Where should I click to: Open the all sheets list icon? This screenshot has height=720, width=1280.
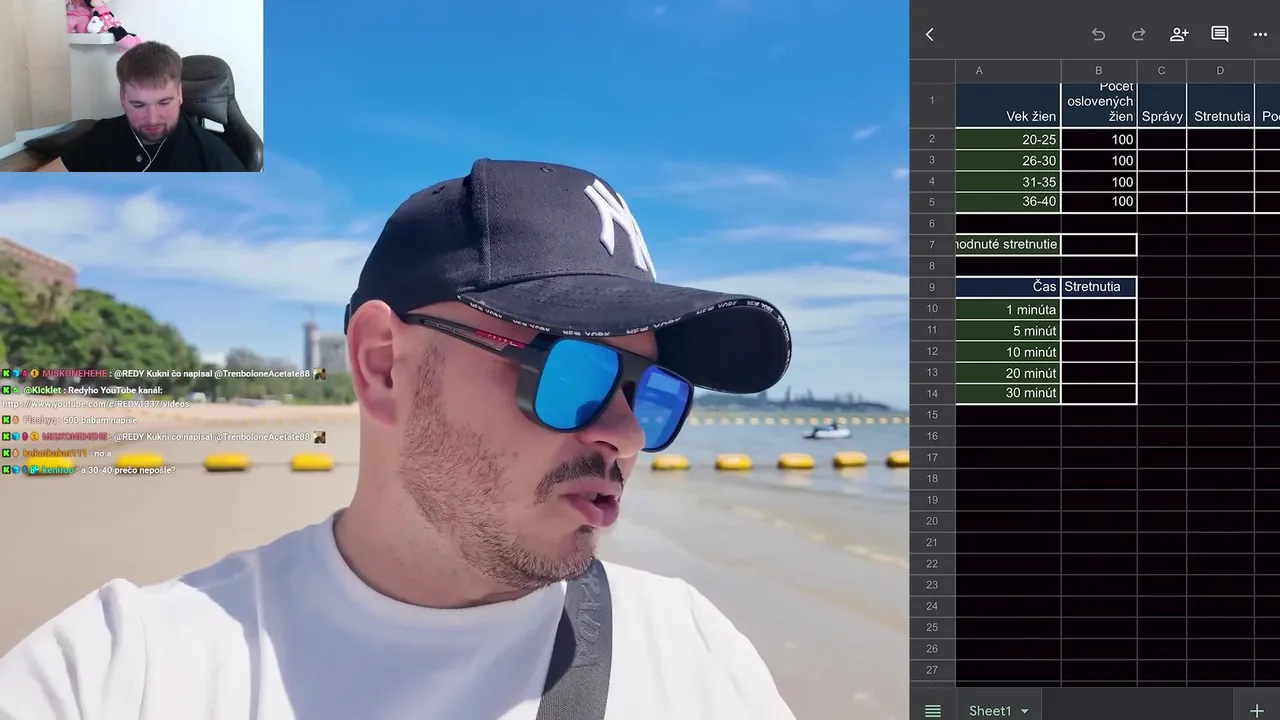pyautogui.click(x=933, y=711)
